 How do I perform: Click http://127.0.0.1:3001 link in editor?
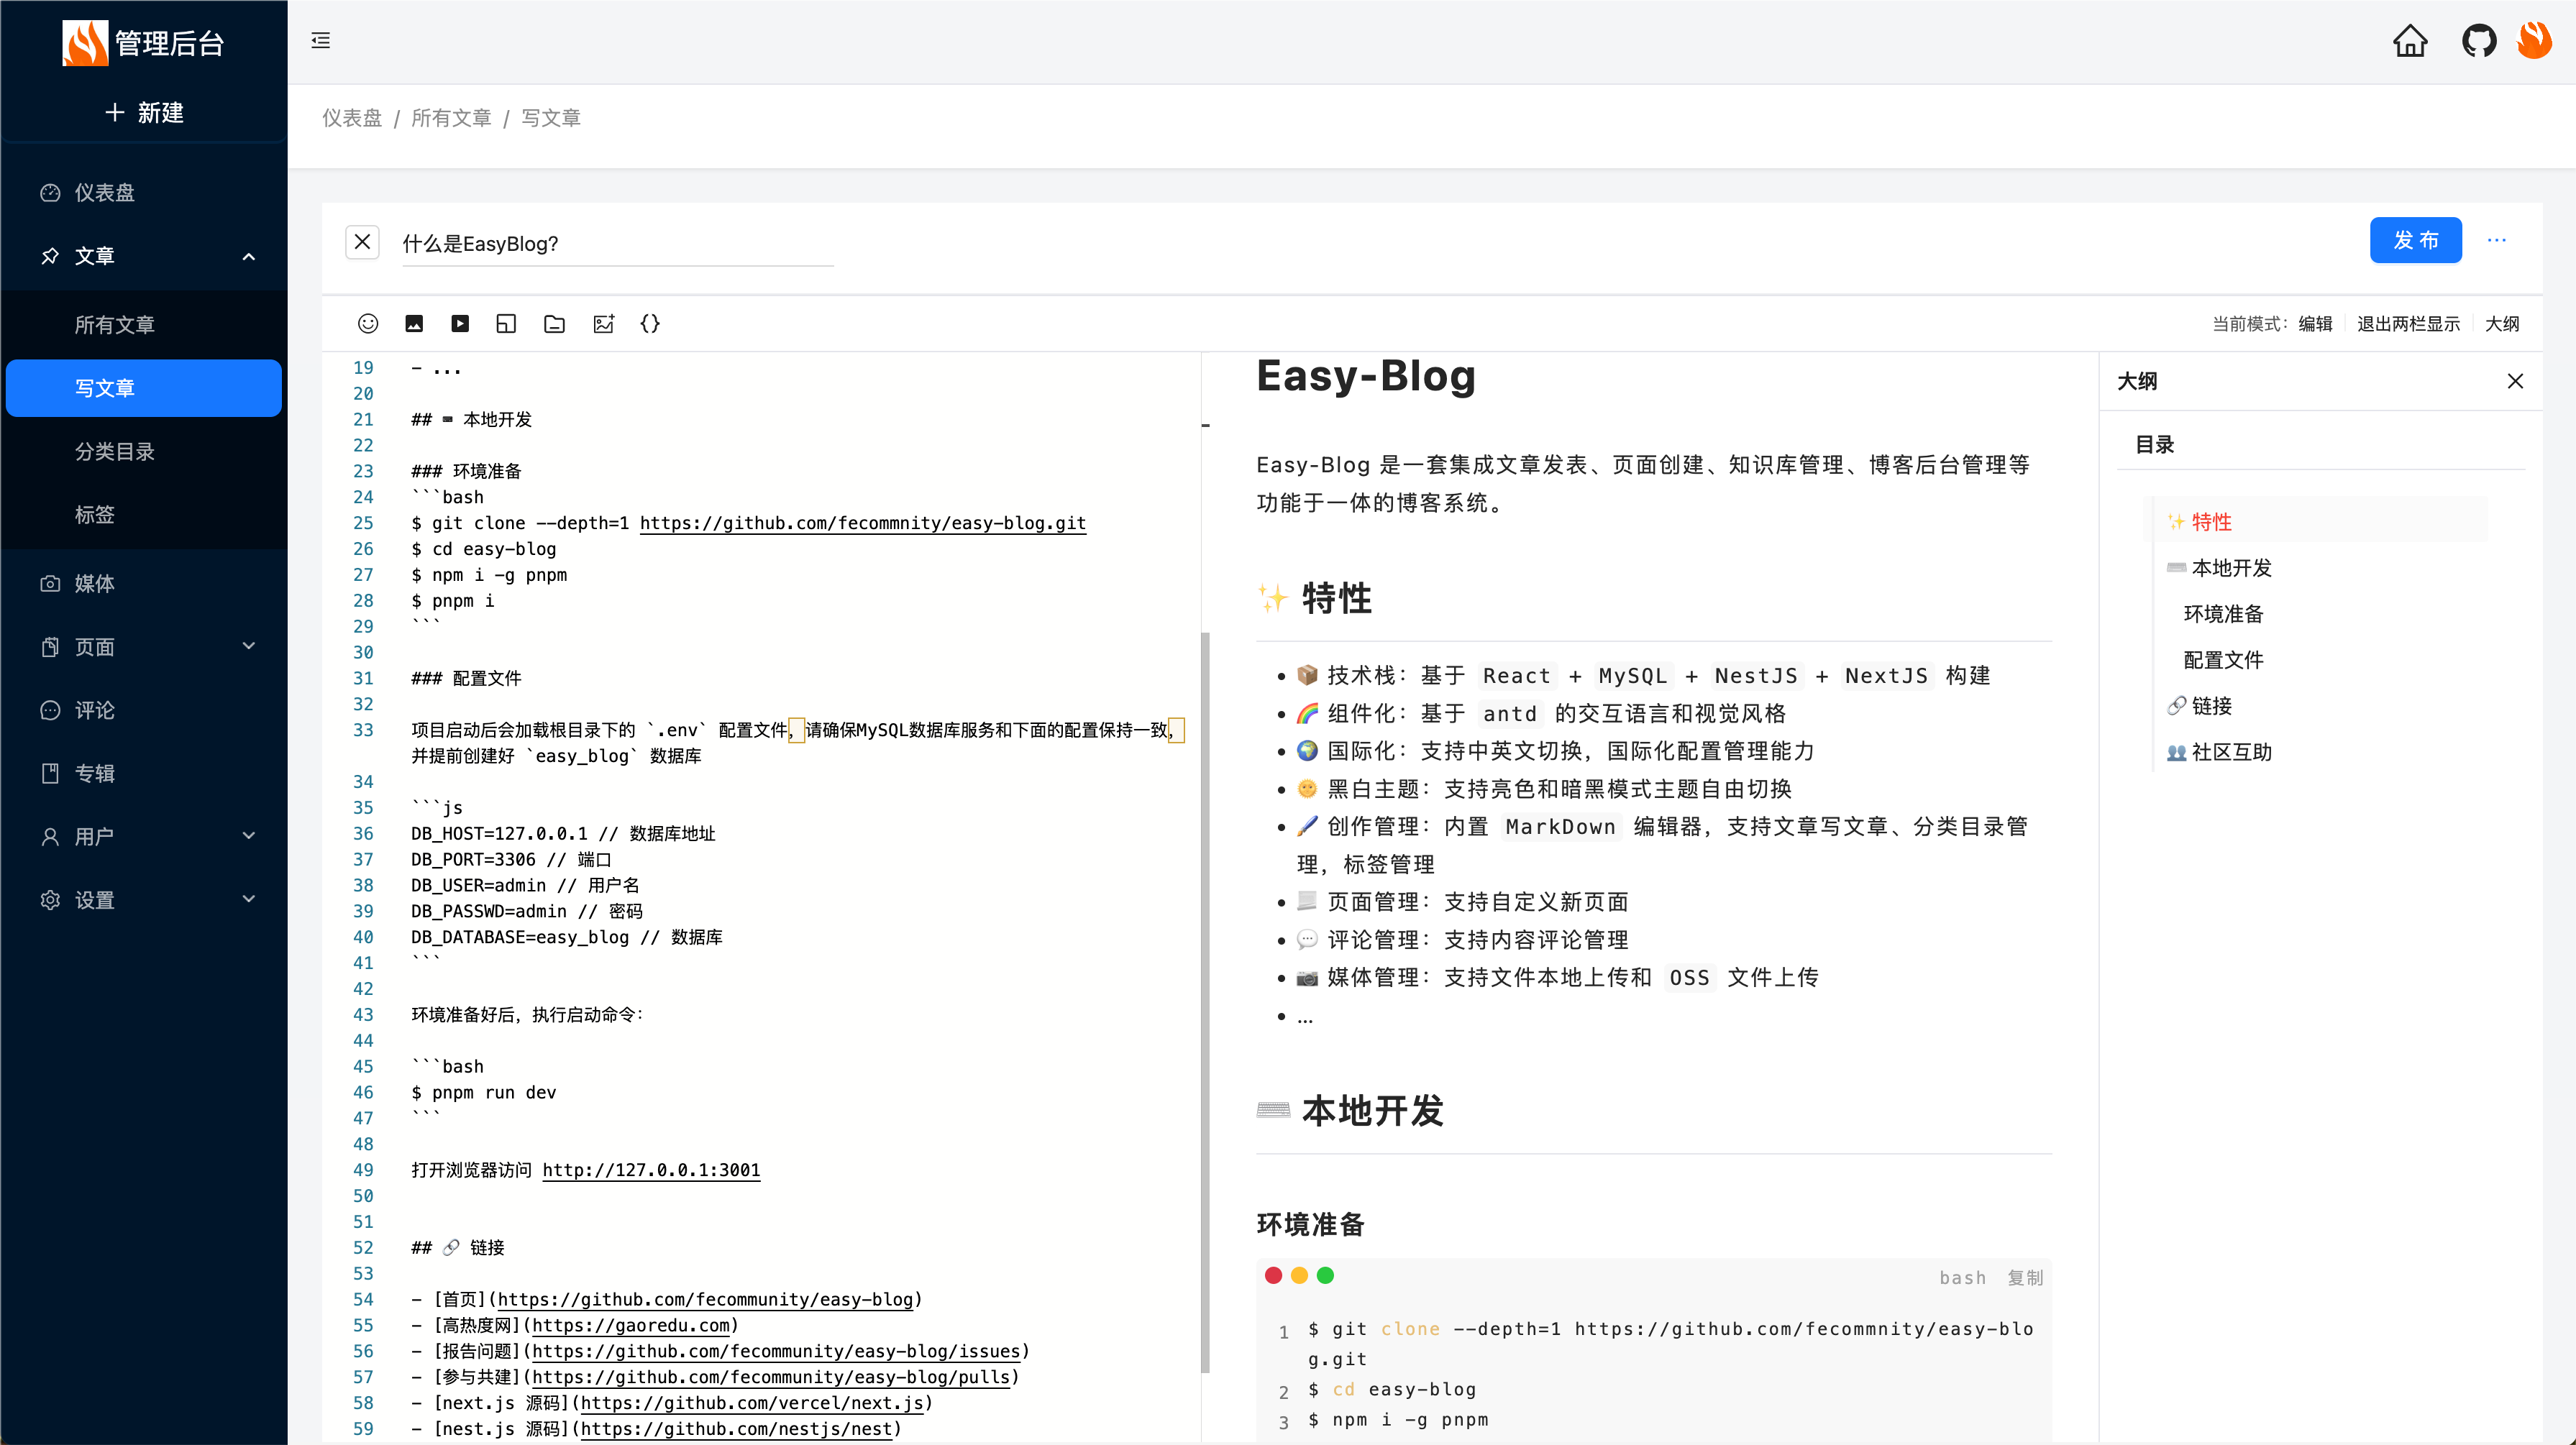coord(651,1170)
